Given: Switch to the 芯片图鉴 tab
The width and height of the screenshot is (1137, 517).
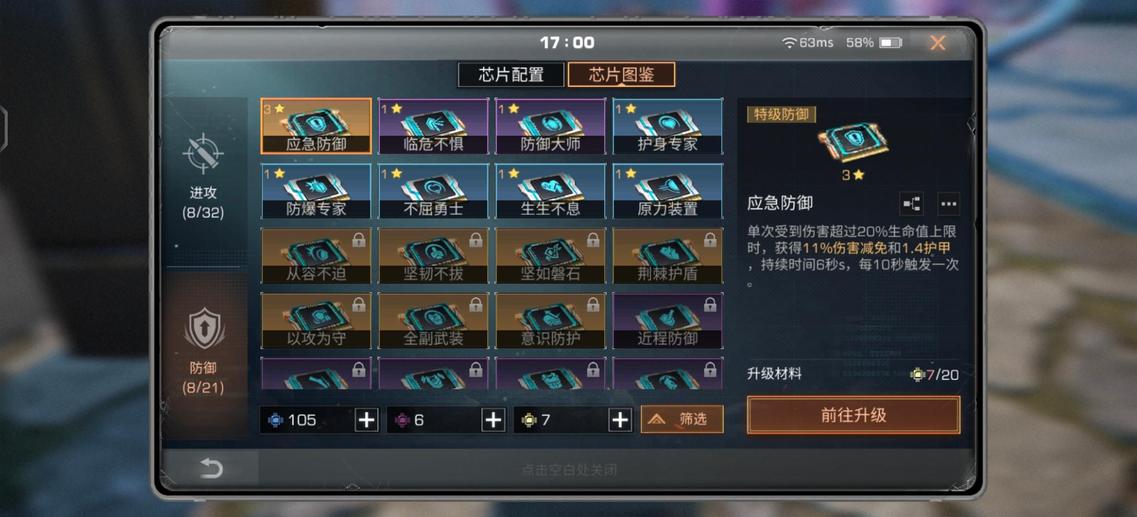Looking at the screenshot, I should point(621,74).
